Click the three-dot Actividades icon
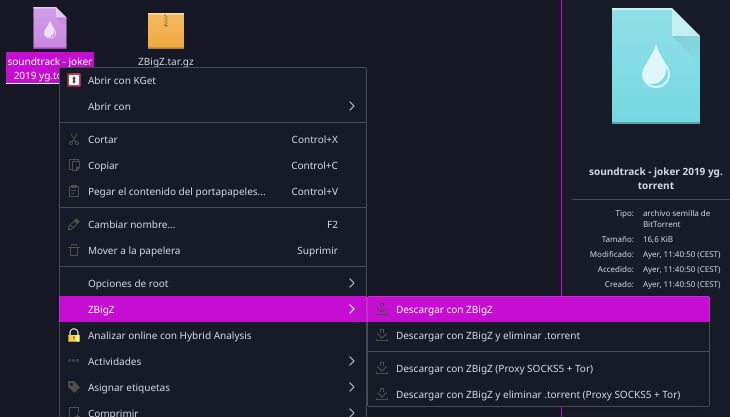This screenshot has height=417, width=730. [x=74, y=361]
